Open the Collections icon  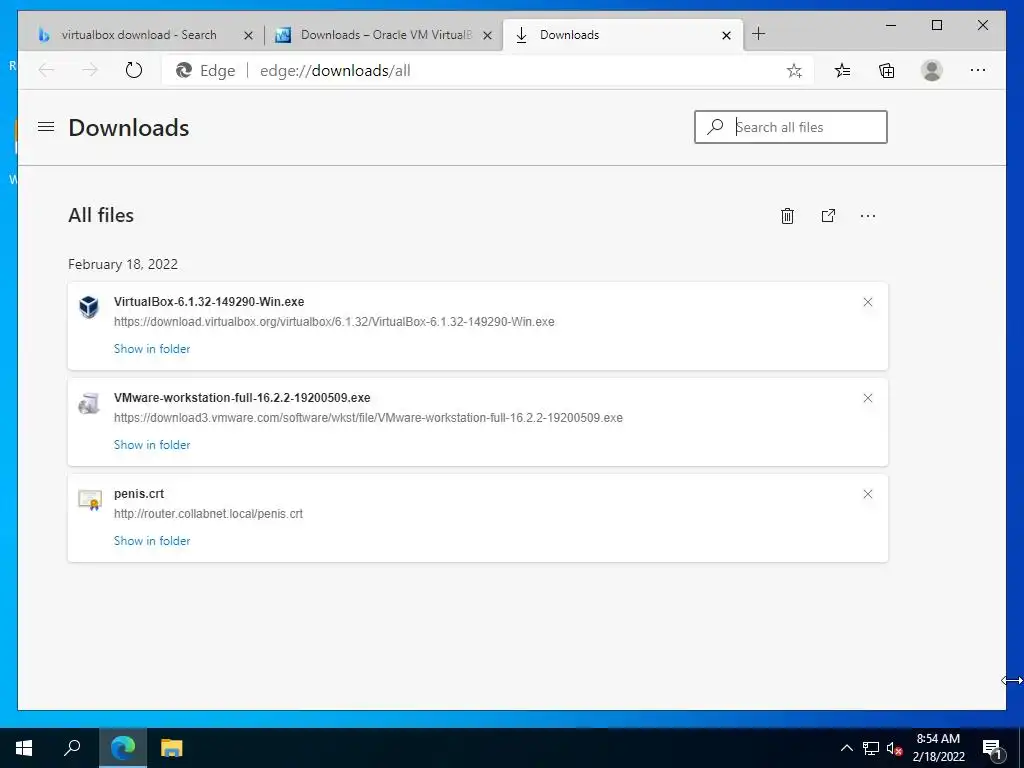coord(887,71)
